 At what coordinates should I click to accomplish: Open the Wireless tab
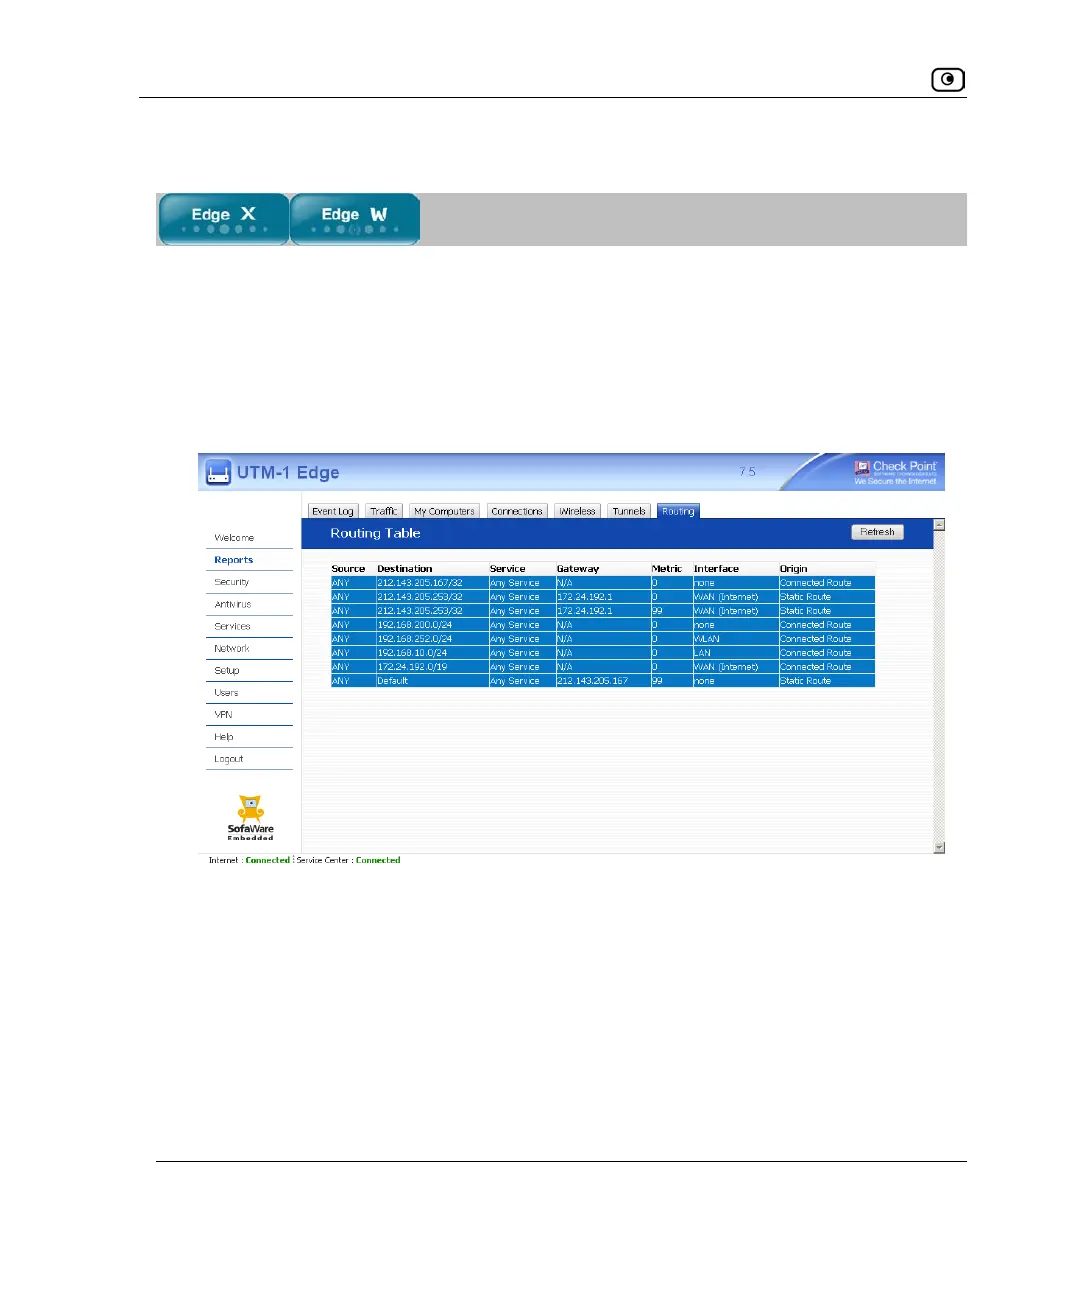pos(577,511)
